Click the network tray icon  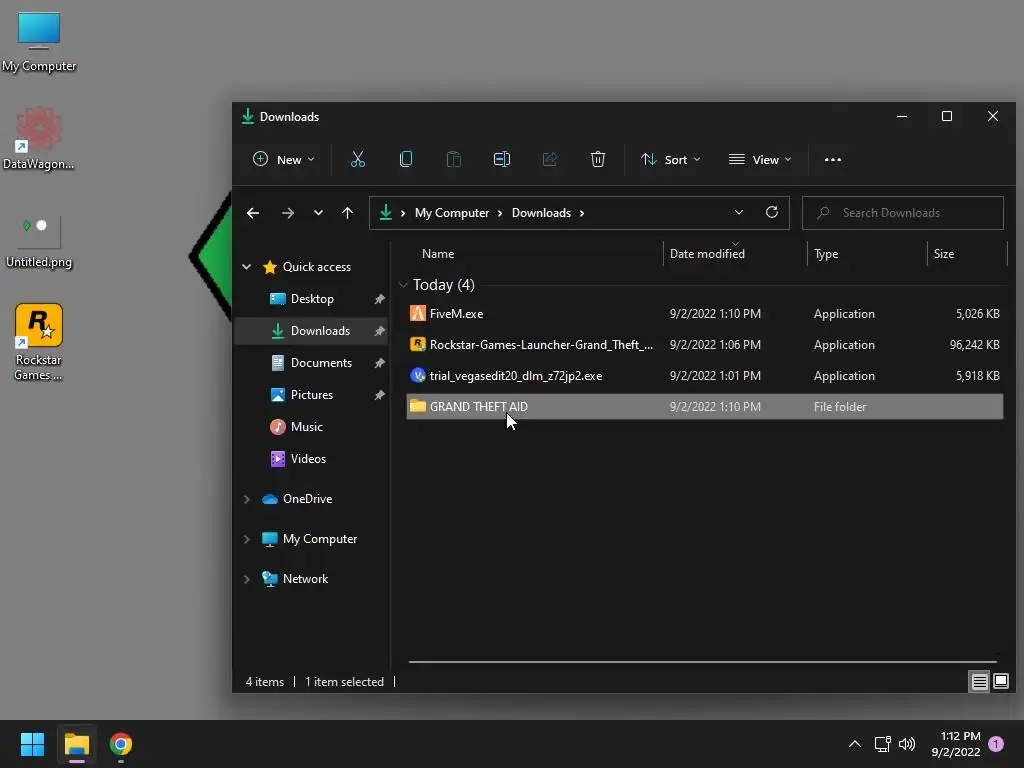pyautogui.click(x=882, y=744)
